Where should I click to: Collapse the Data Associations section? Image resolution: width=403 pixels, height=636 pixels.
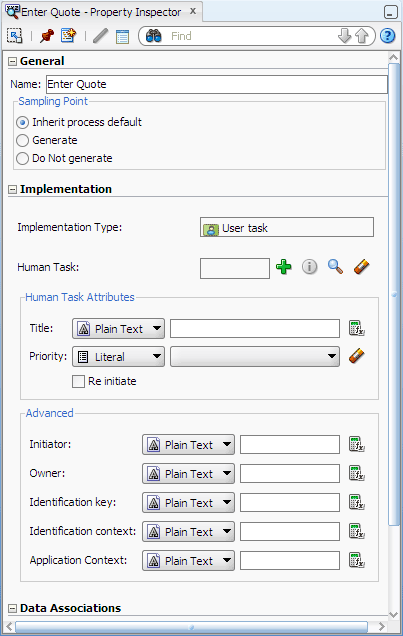[x=13, y=608]
